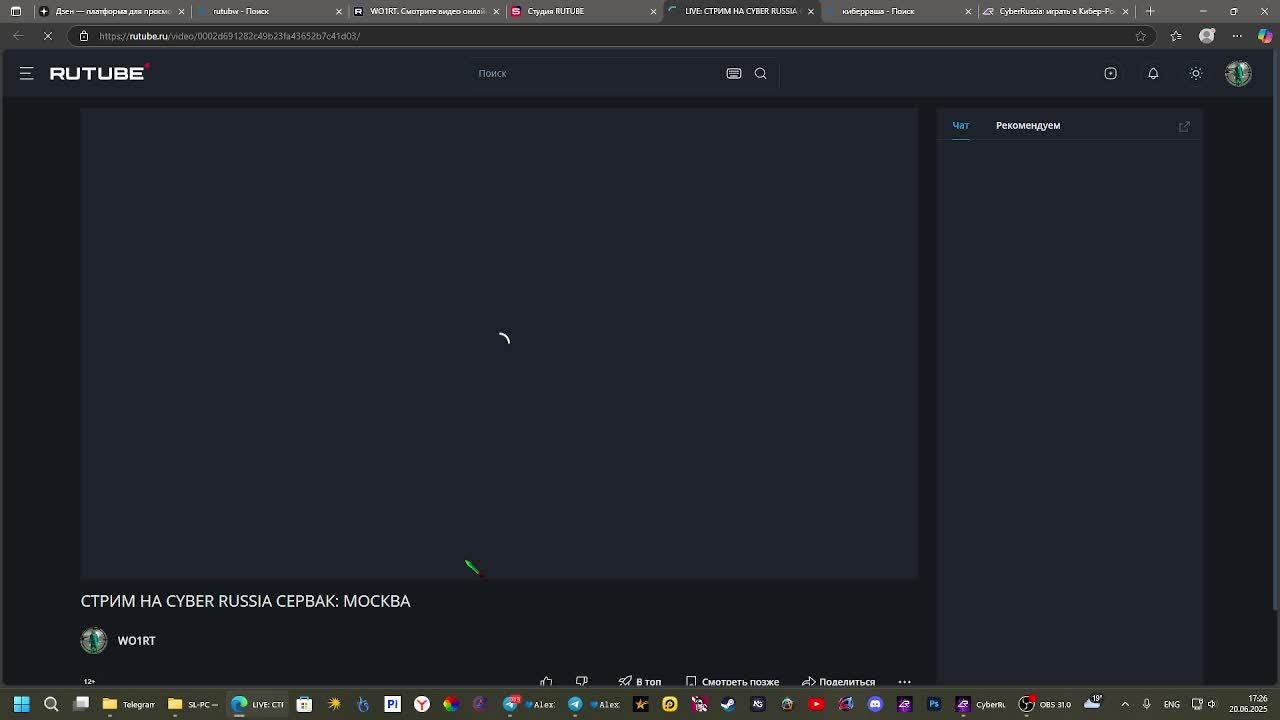Dislike the video with thumbs down
The image size is (1280, 720).
tap(582, 682)
